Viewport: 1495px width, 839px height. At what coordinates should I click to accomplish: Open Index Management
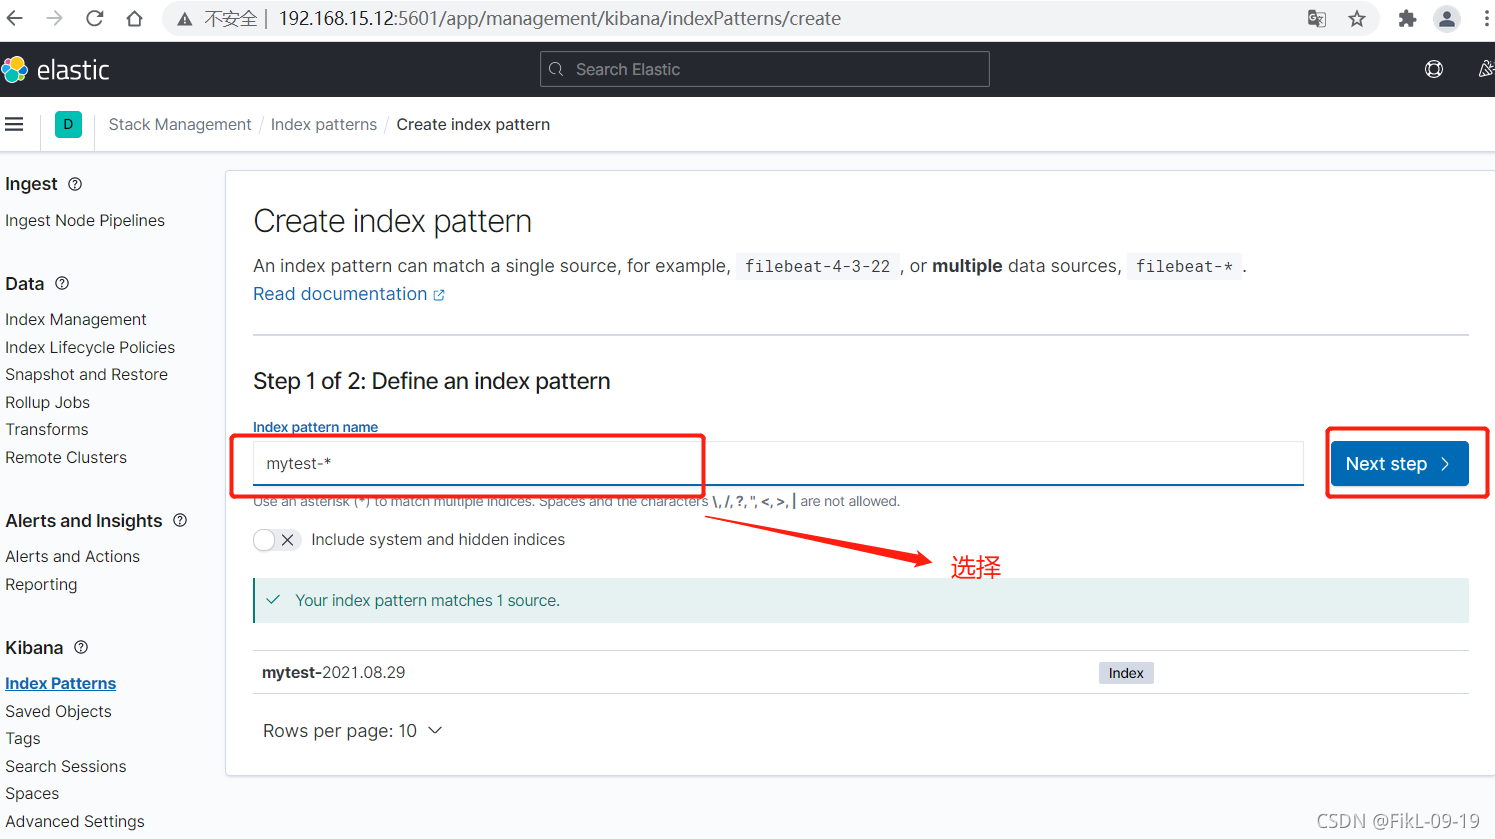click(76, 319)
